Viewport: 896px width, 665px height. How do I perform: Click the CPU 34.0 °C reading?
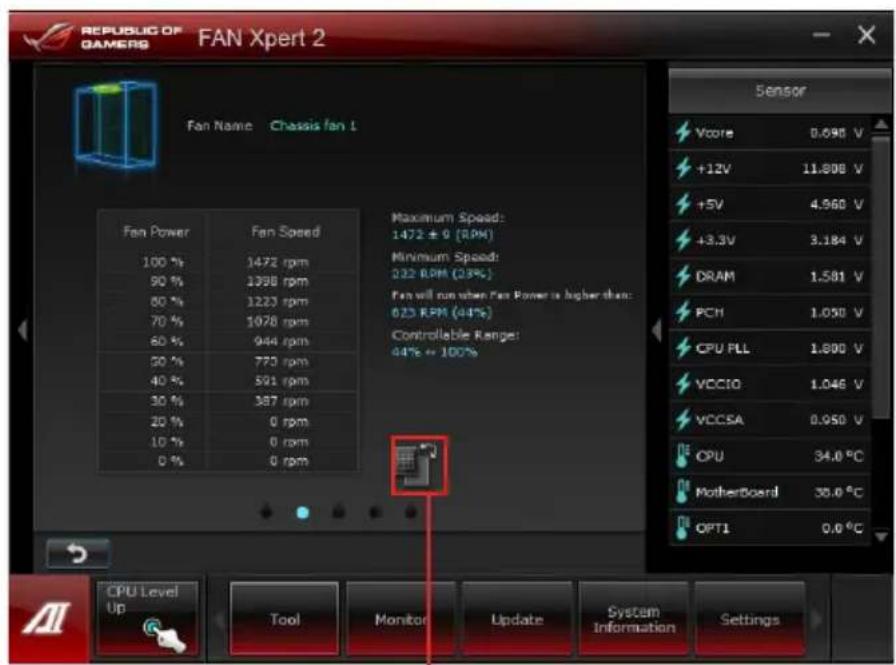pyautogui.click(x=838, y=456)
